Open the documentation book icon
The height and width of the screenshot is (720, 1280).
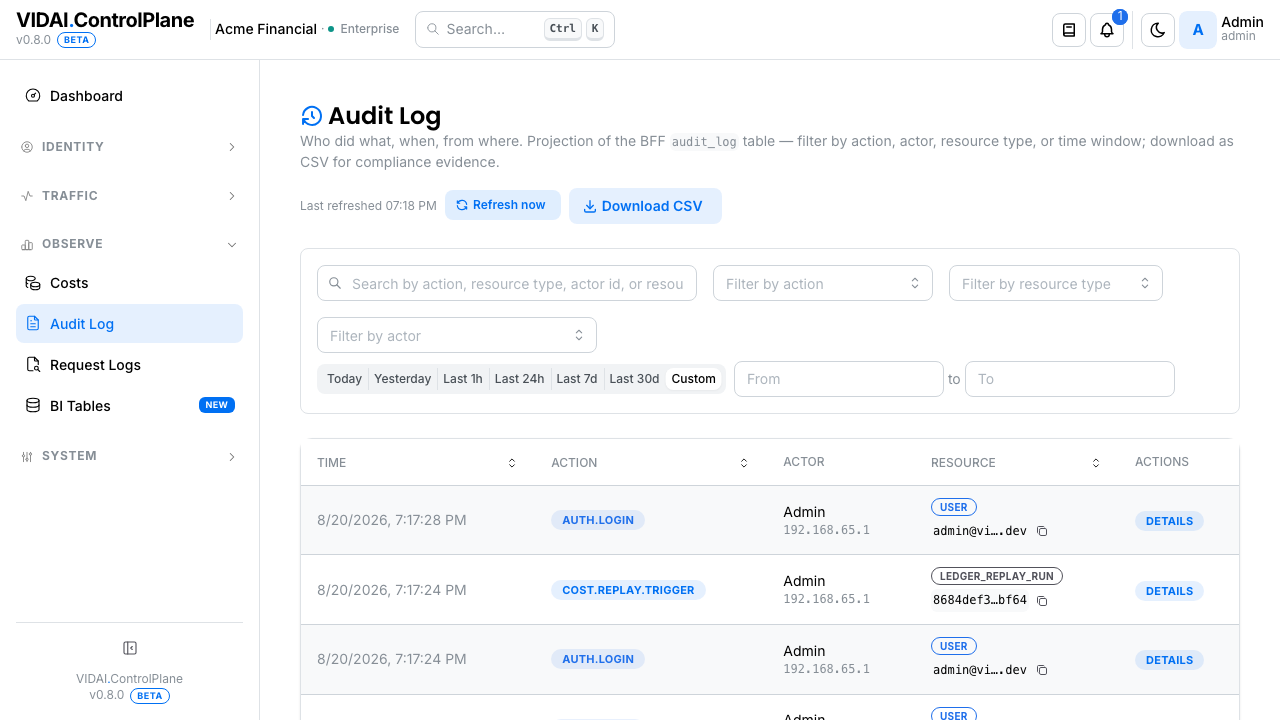(x=1069, y=30)
